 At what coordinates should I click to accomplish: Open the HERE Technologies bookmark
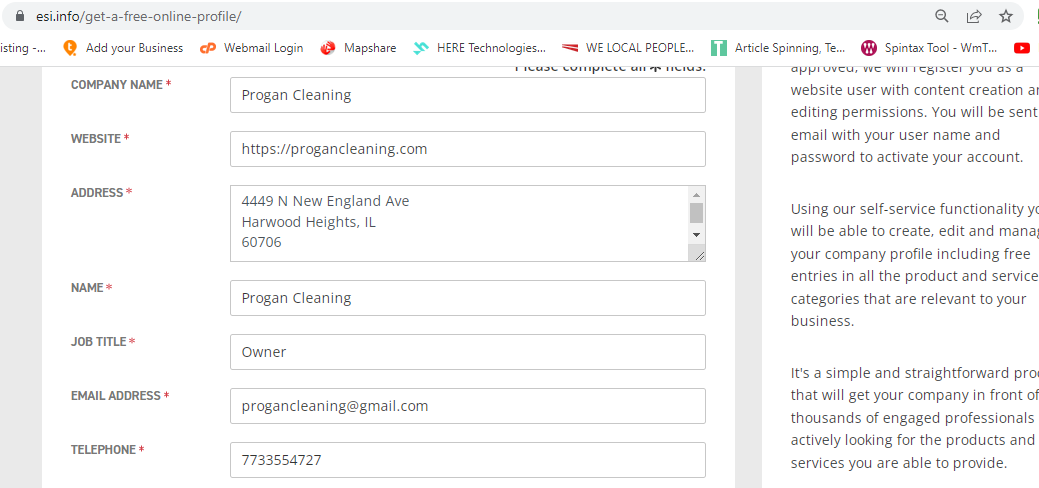click(x=480, y=48)
